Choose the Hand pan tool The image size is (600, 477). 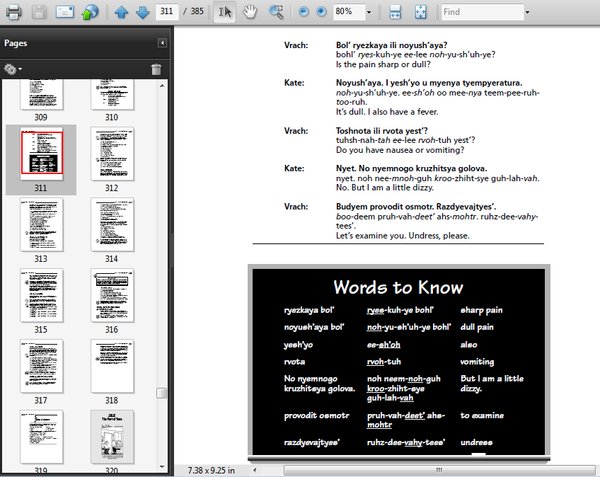tap(250, 13)
